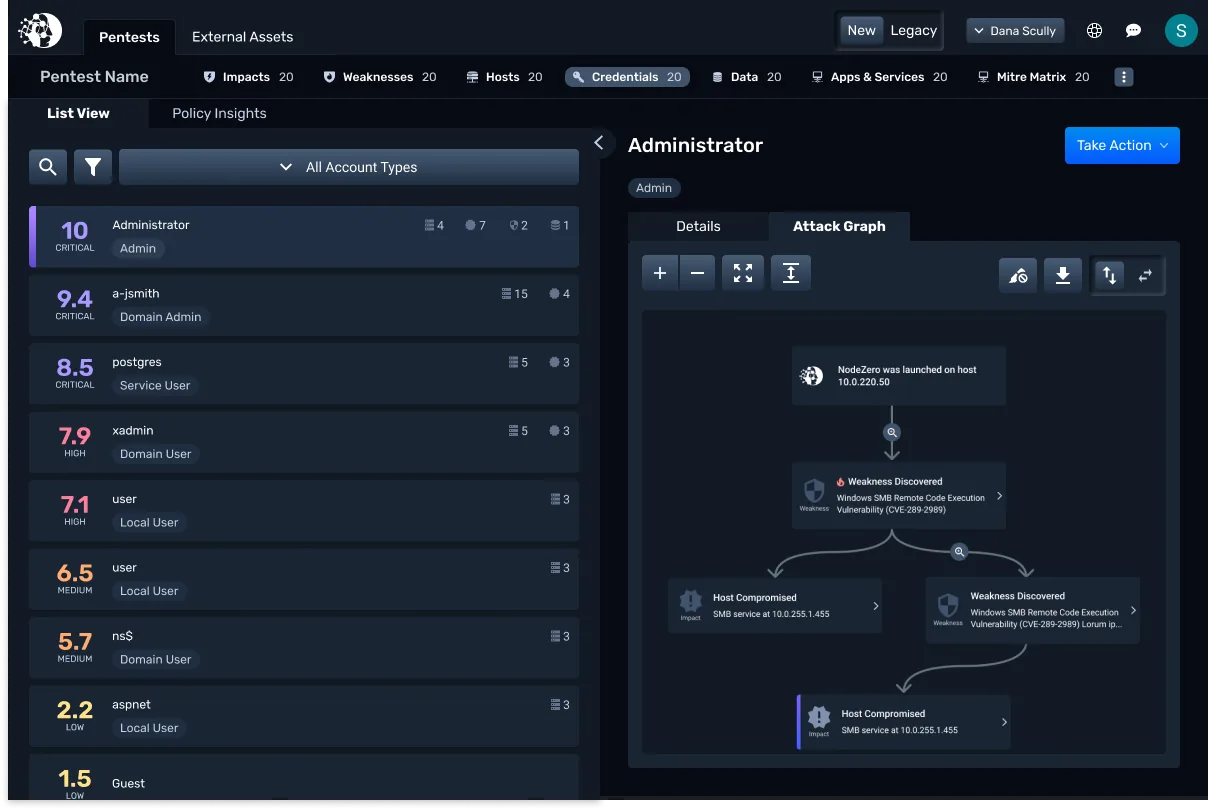Select the ns$ credential row
Image resolution: width=1208 pixels, height=810 pixels.
point(304,647)
